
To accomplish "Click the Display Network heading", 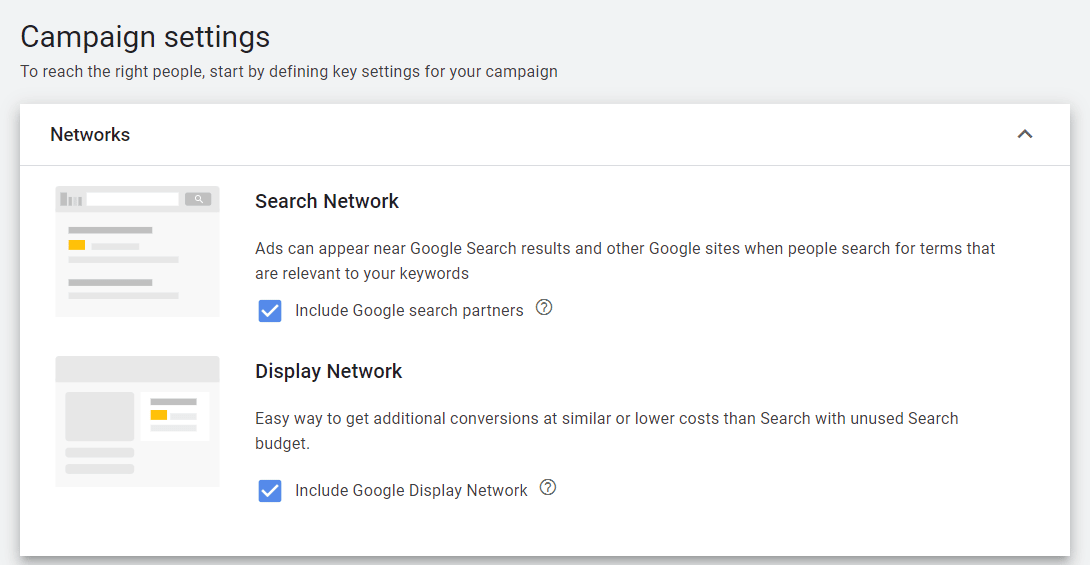I will click(328, 371).
